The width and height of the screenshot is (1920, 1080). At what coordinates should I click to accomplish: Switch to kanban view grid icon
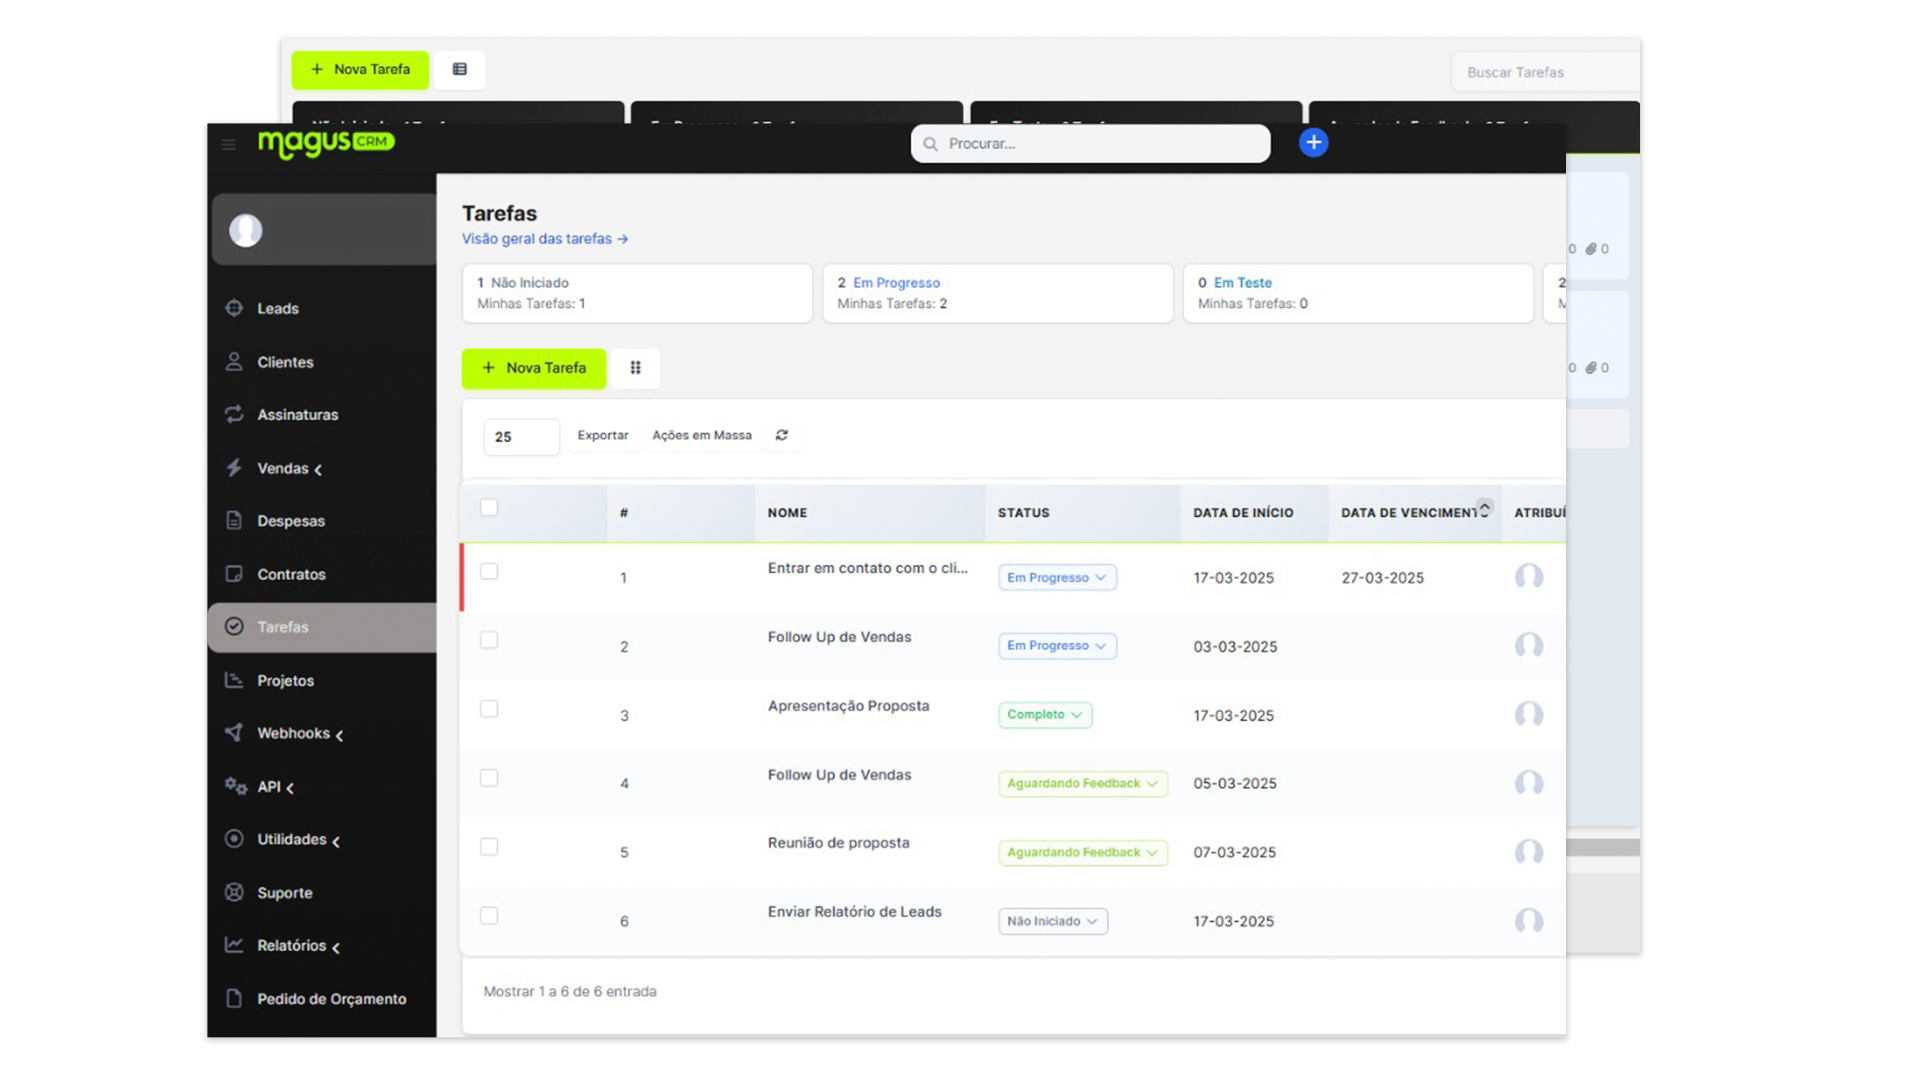pos(635,368)
